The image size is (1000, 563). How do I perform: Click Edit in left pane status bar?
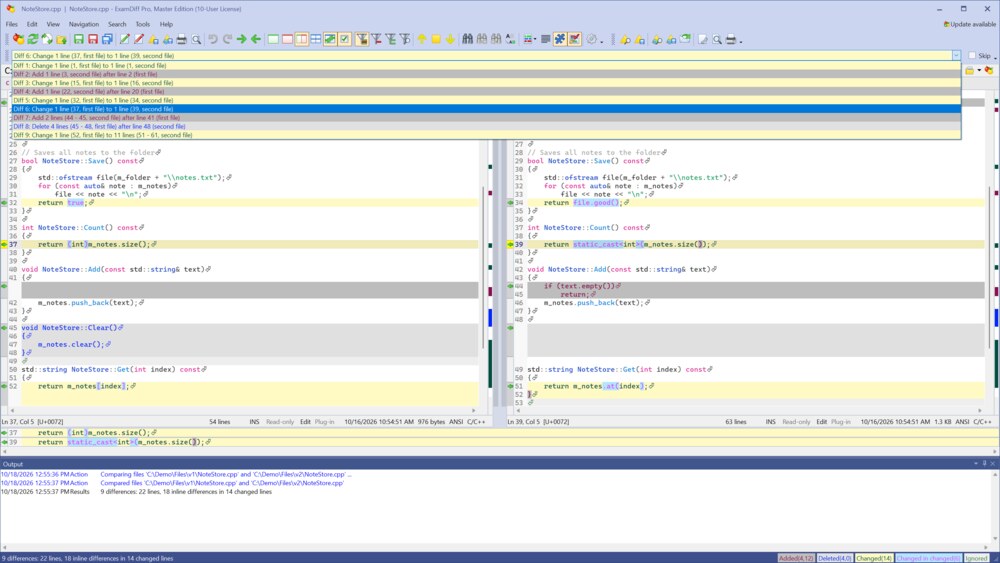305,421
